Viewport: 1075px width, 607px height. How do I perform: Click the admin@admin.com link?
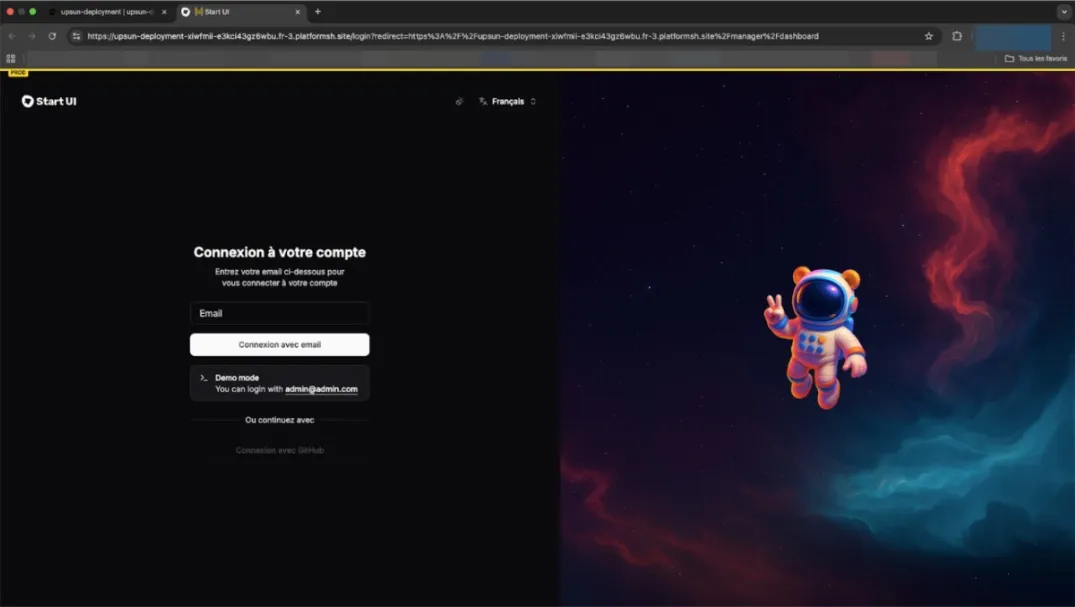coord(320,389)
